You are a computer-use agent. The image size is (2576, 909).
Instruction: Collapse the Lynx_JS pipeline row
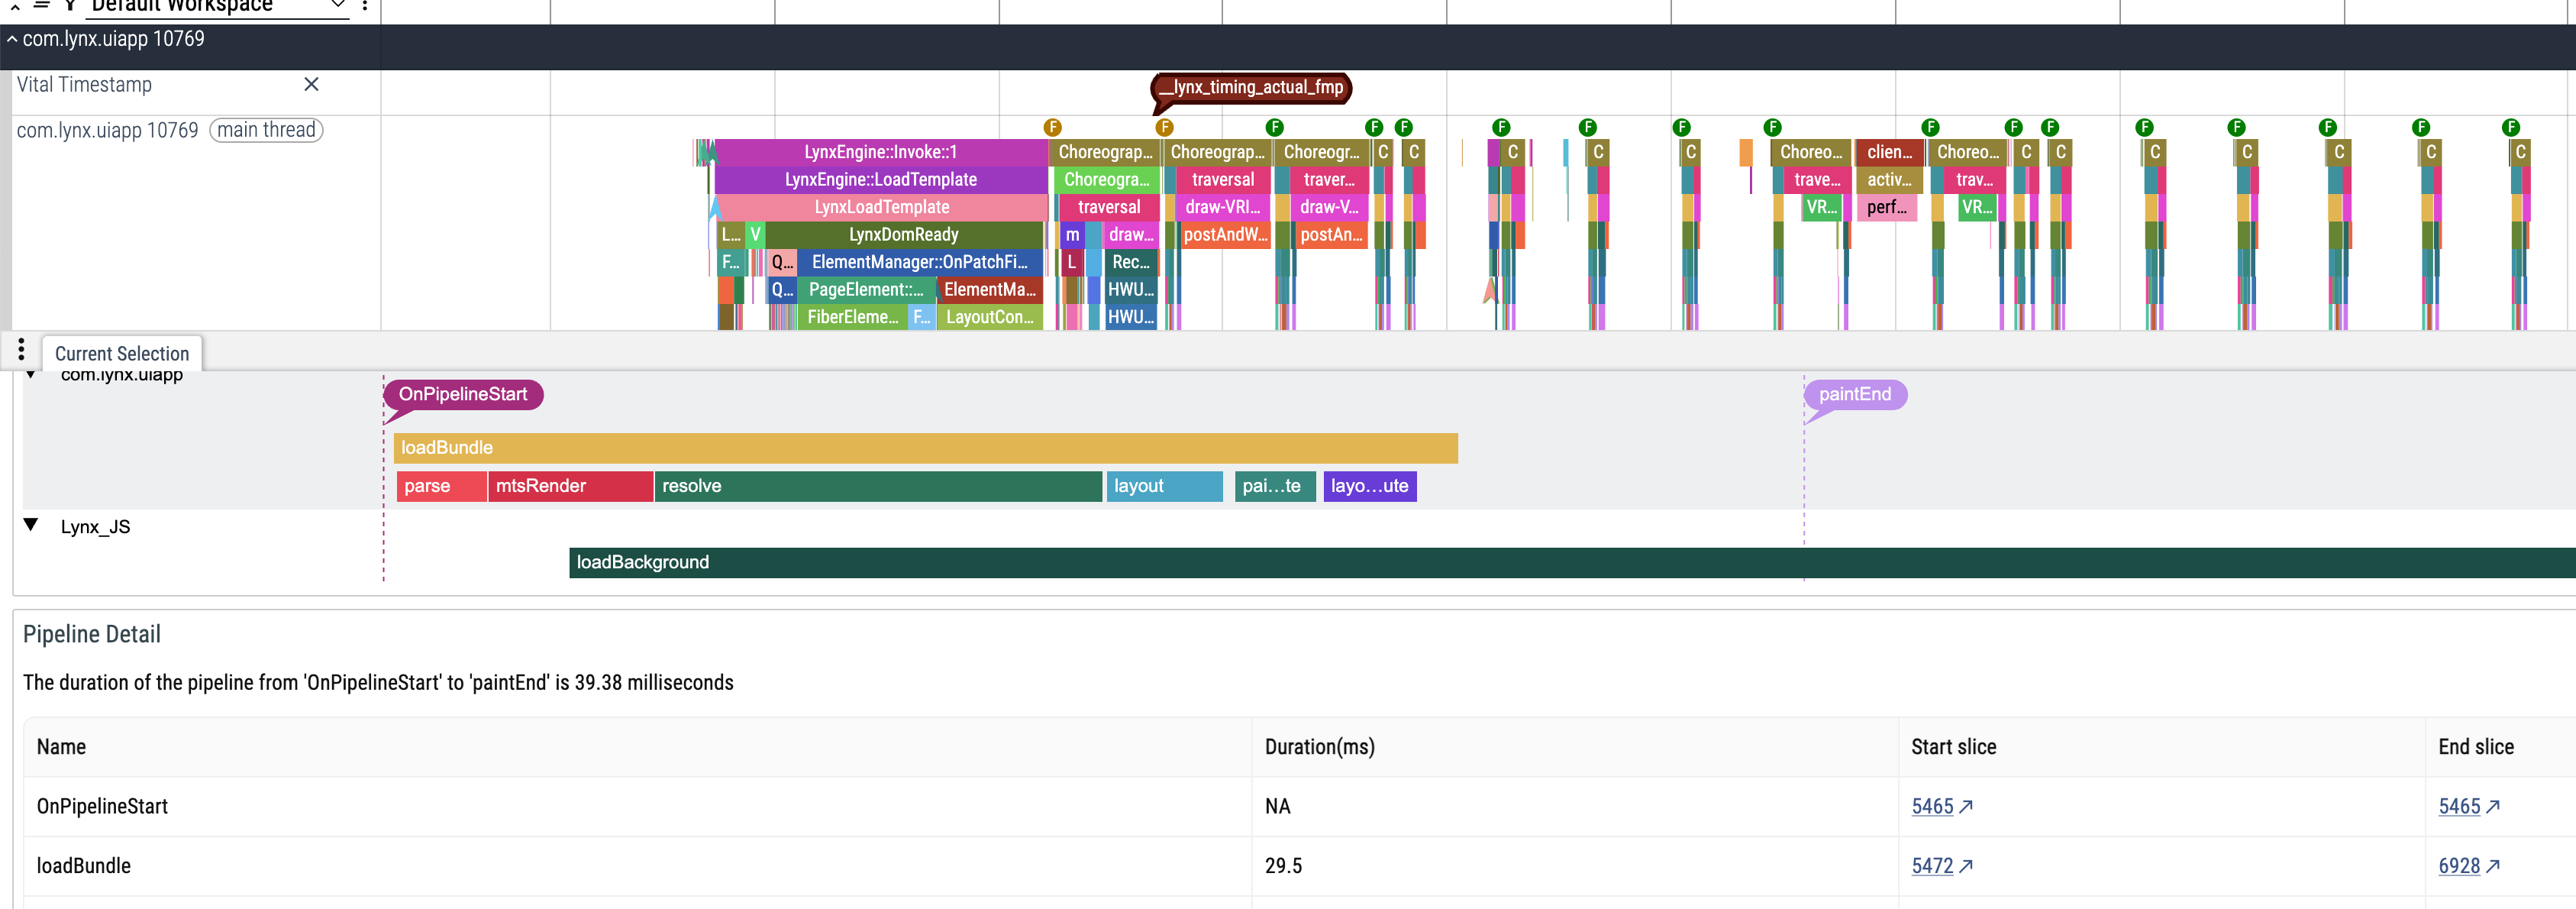[31, 525]
